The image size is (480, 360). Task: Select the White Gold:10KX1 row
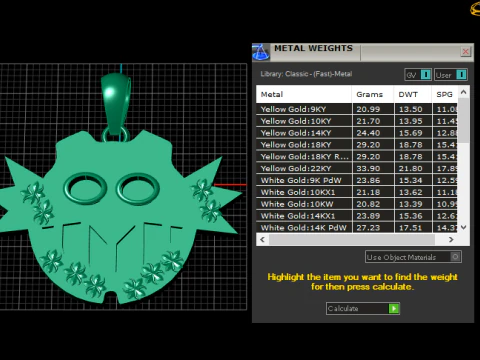tap(357, 192)
